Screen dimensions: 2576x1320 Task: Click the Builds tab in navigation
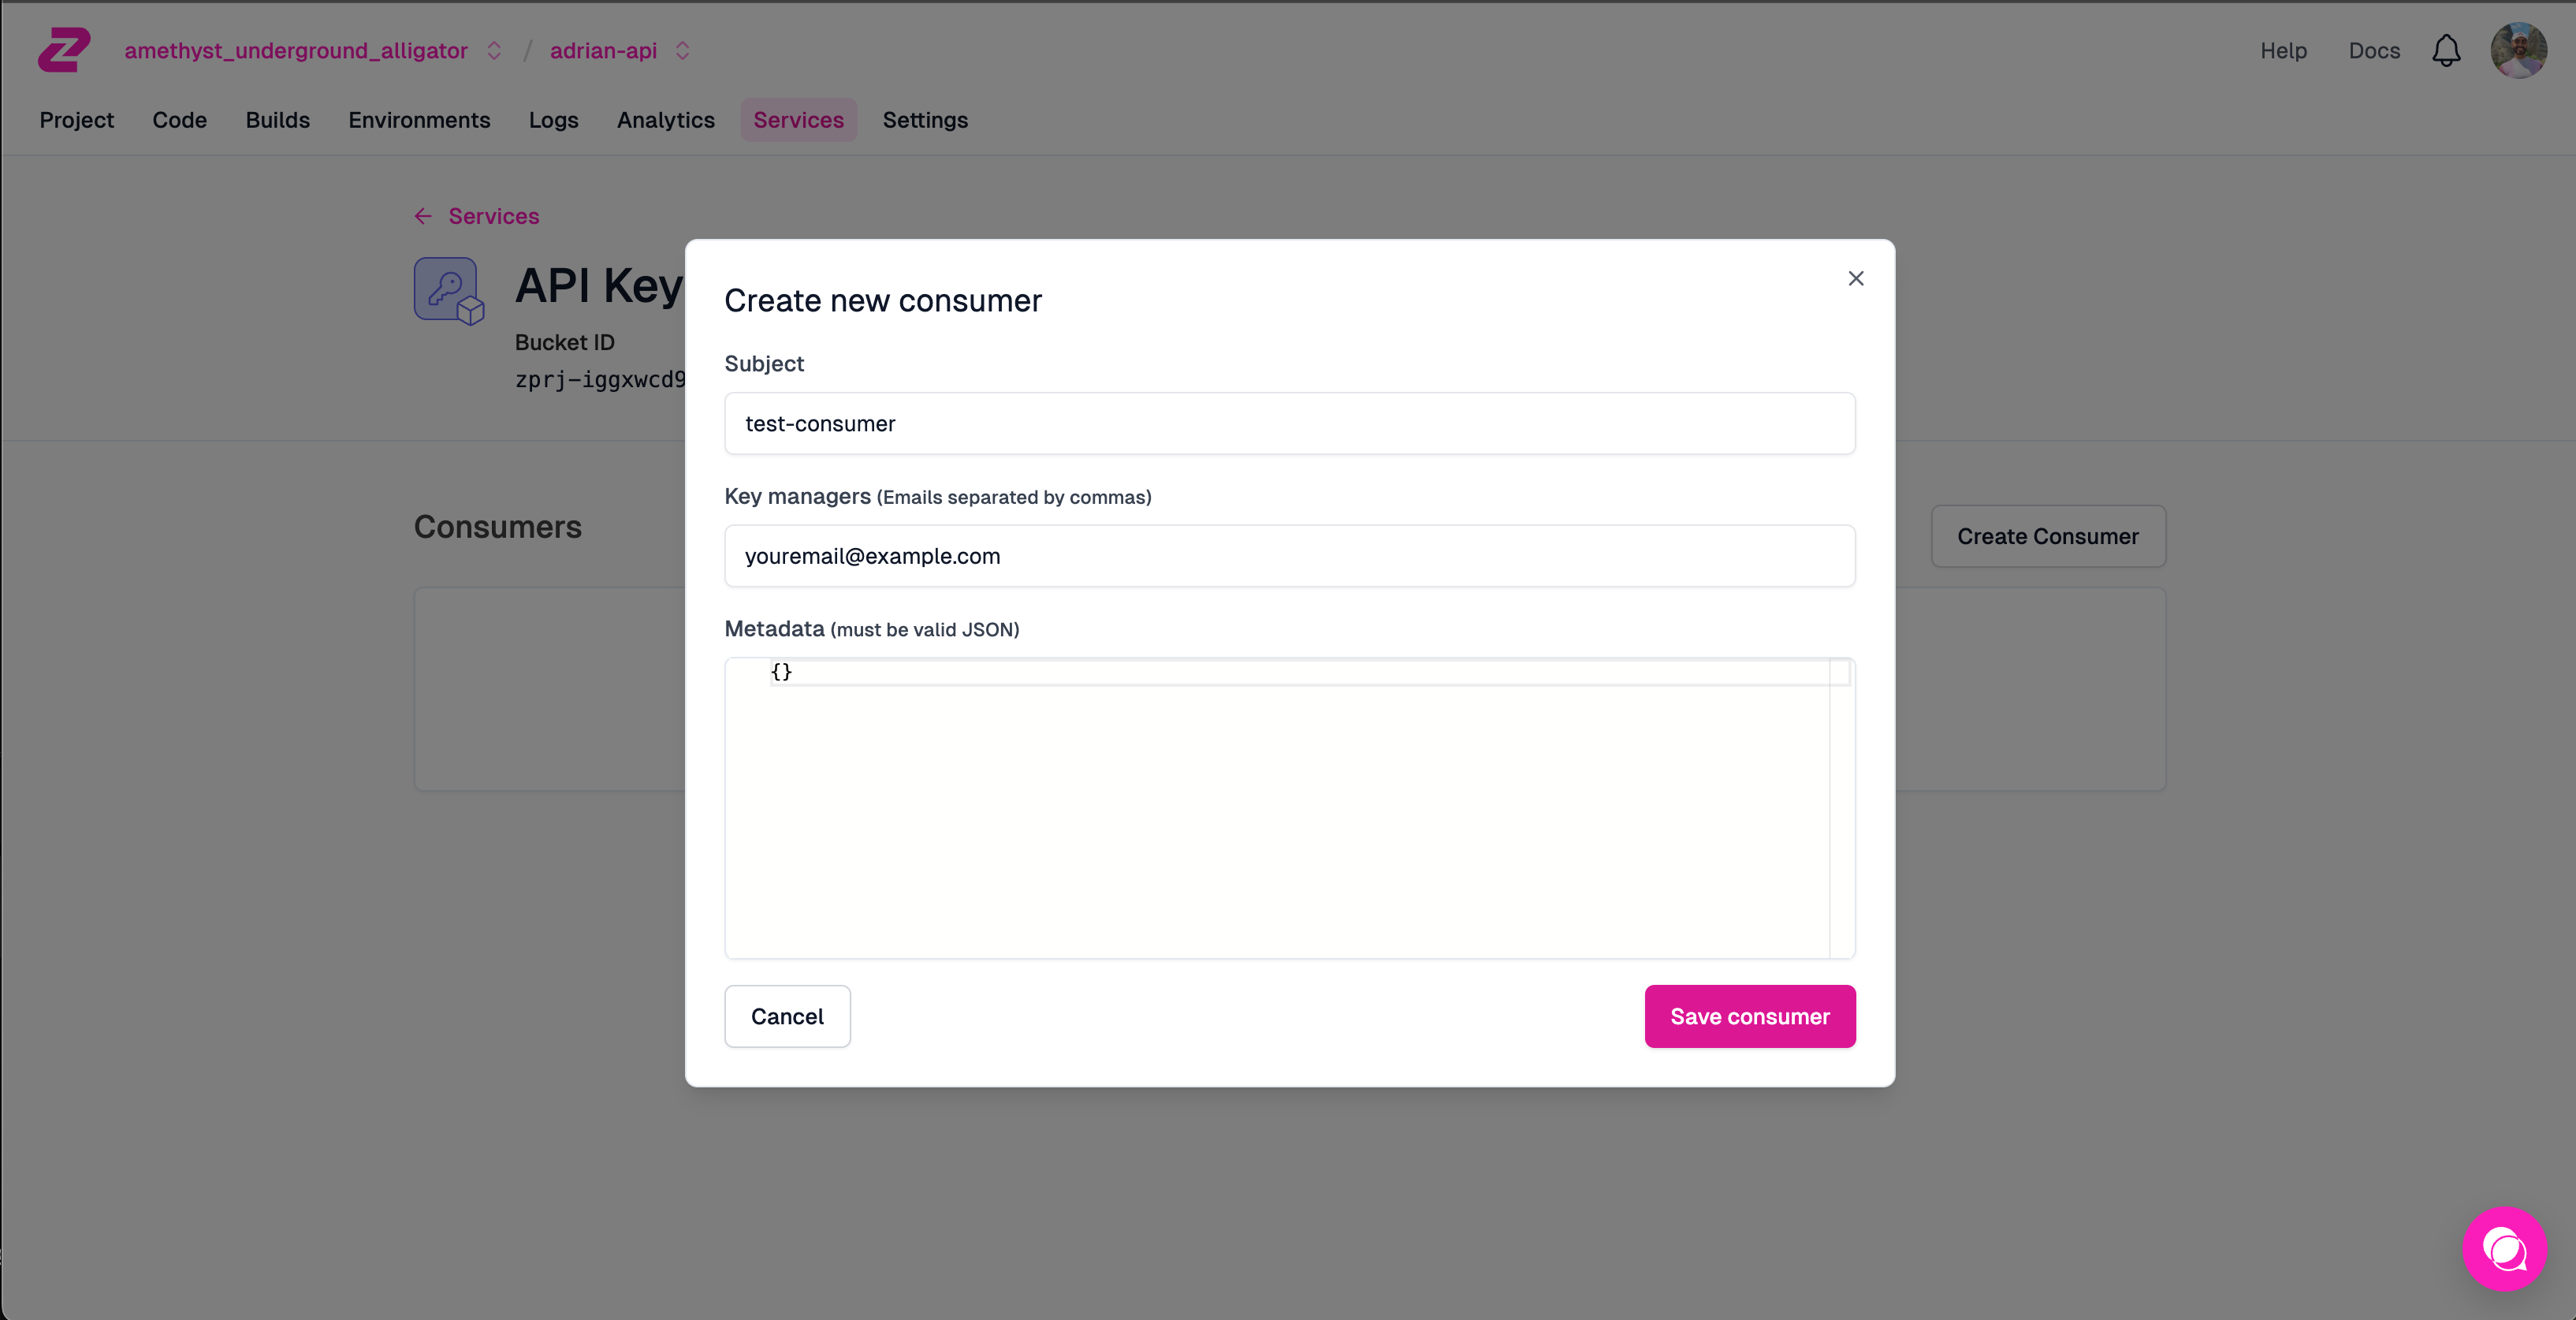tap(276, 117)
